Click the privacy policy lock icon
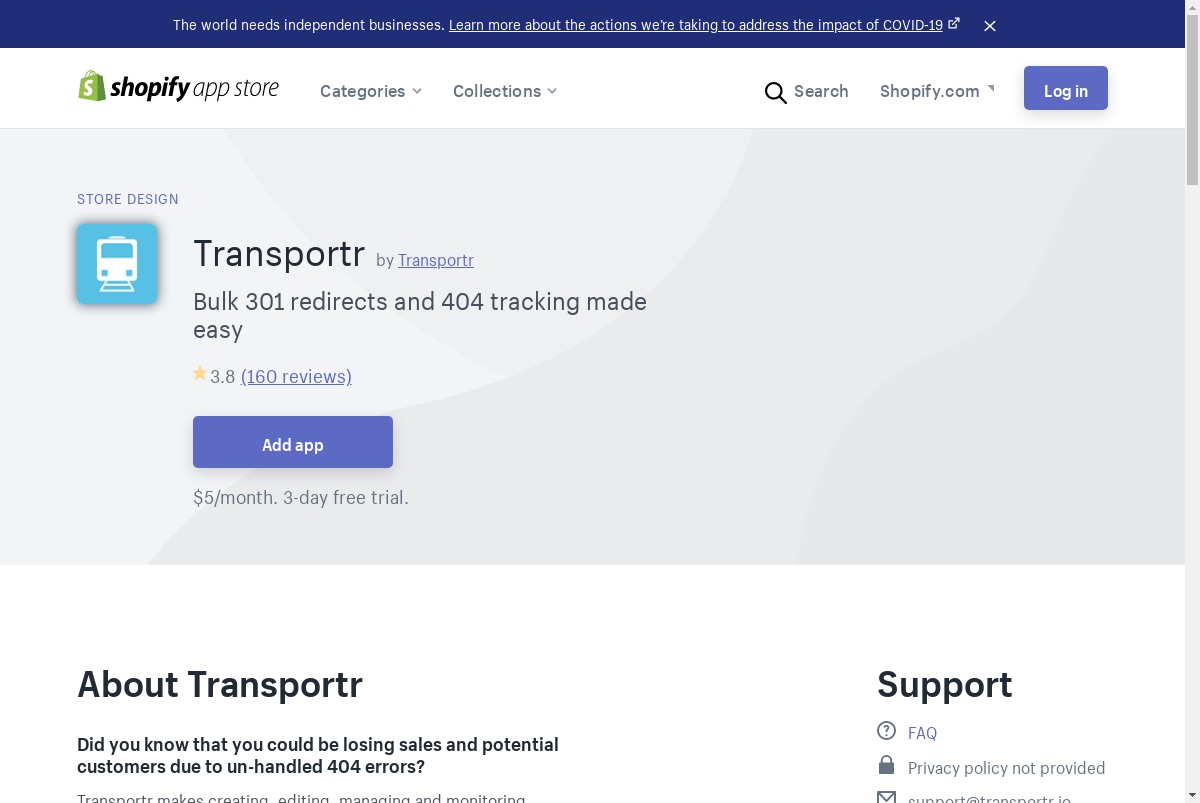 click(886, 765)
